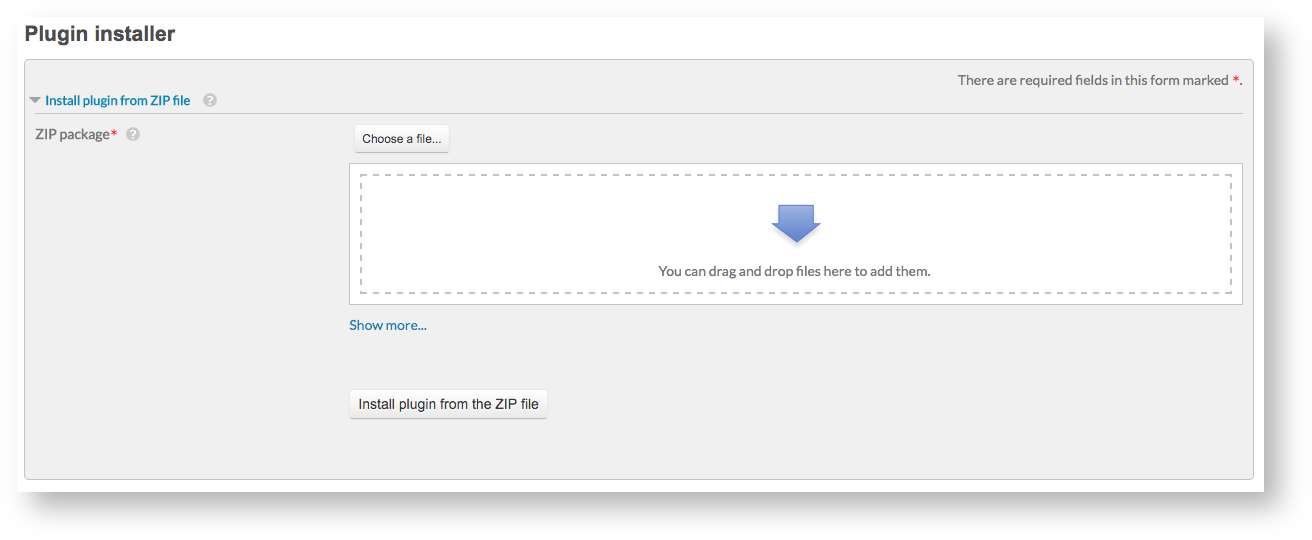Click the blue download arrow in drop area
Viewport: 1312px width, 540px height.
pos(796,223)
